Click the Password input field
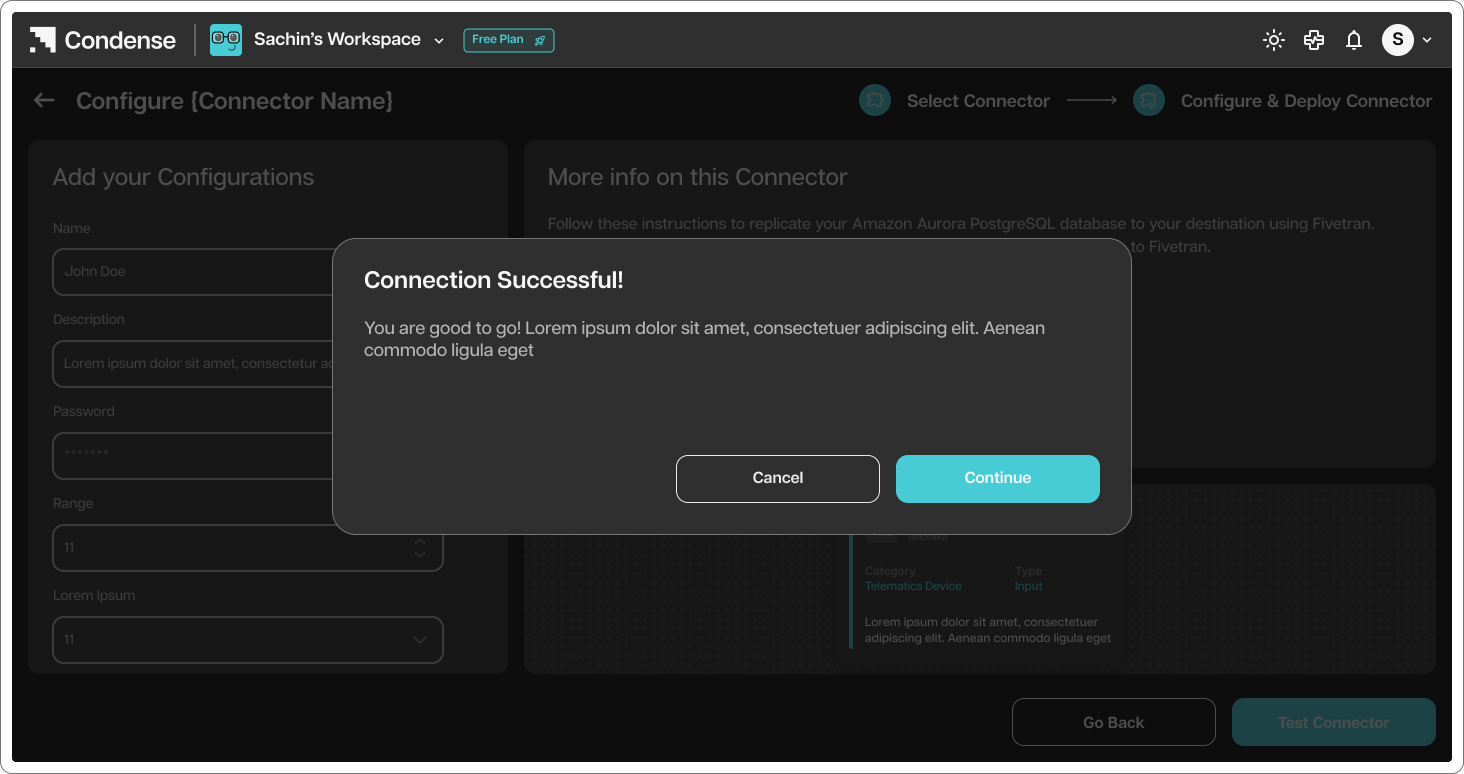This screenshot has height=774, width=1464. point(193,455)
